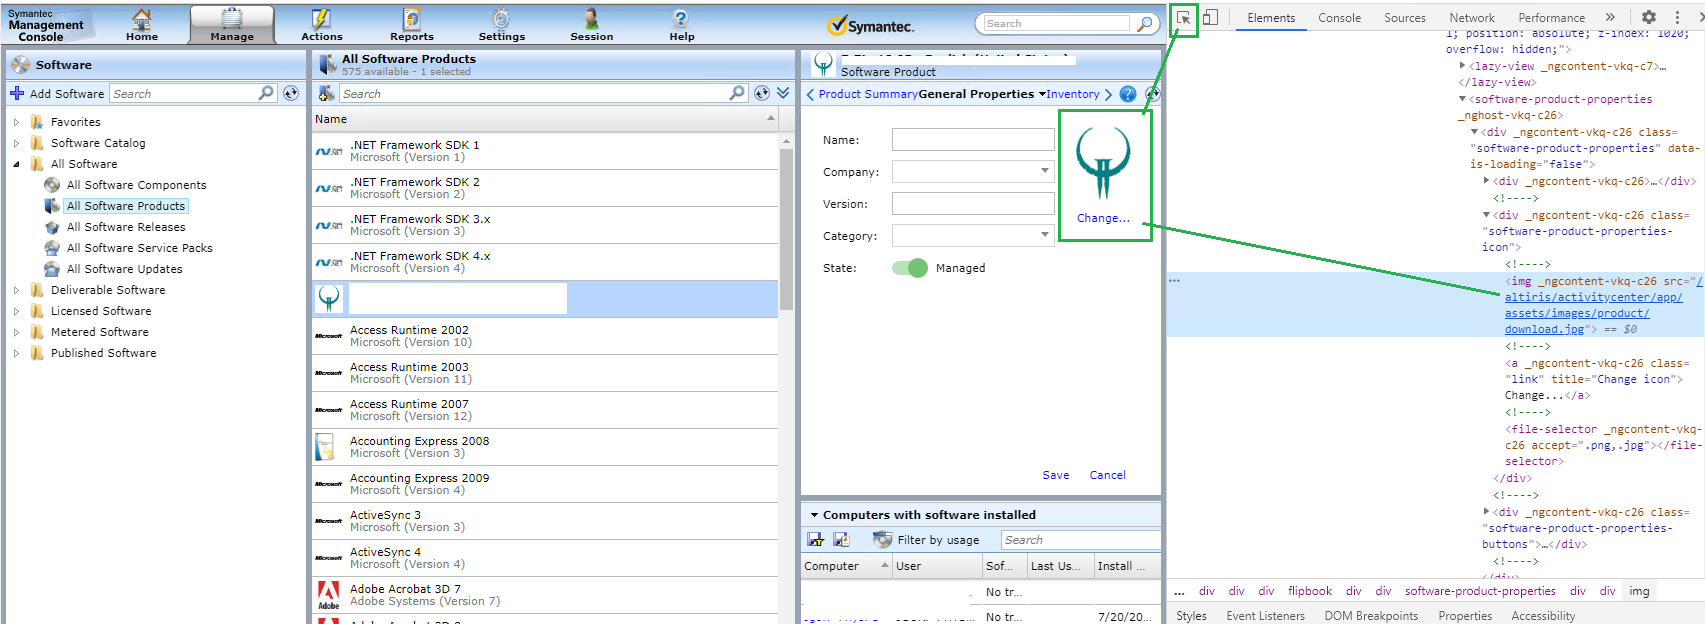Sort by Computer column header
1705x624 pixels.
[x=847, y=566]
